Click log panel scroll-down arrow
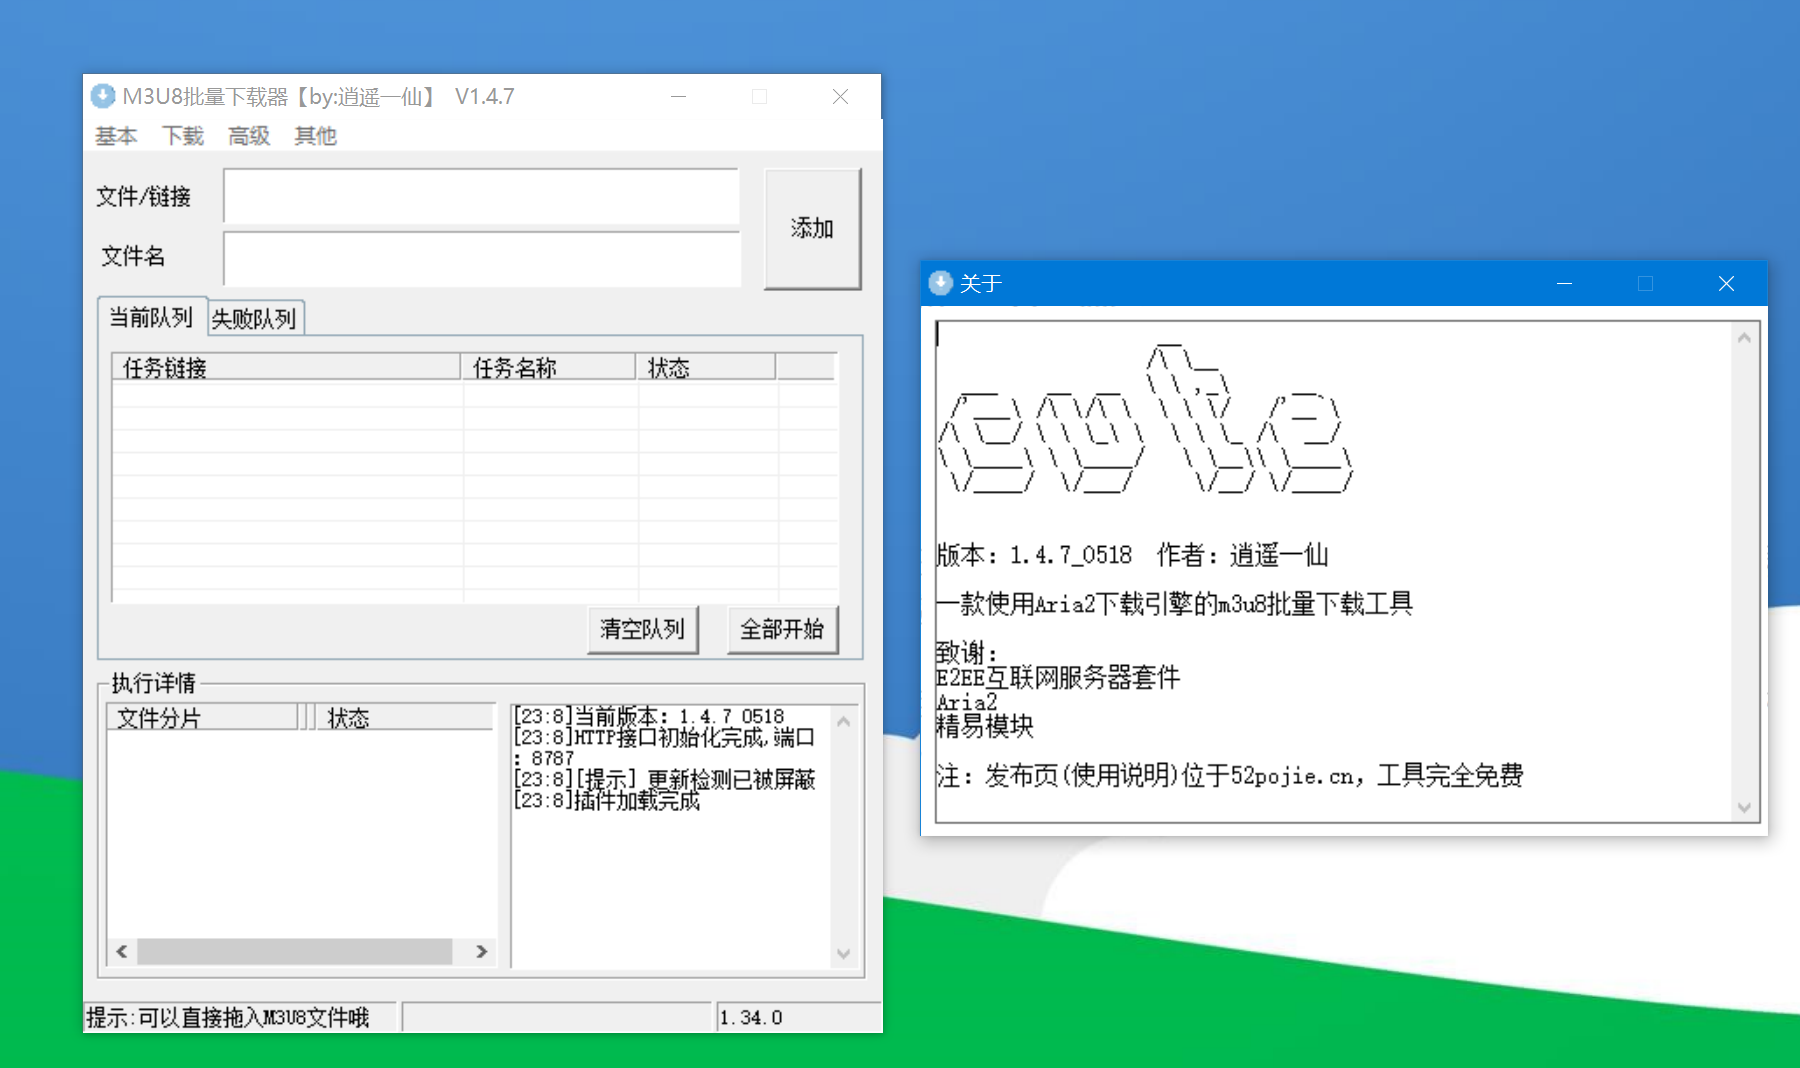The image size is (1800, 1068). point(843,953)
